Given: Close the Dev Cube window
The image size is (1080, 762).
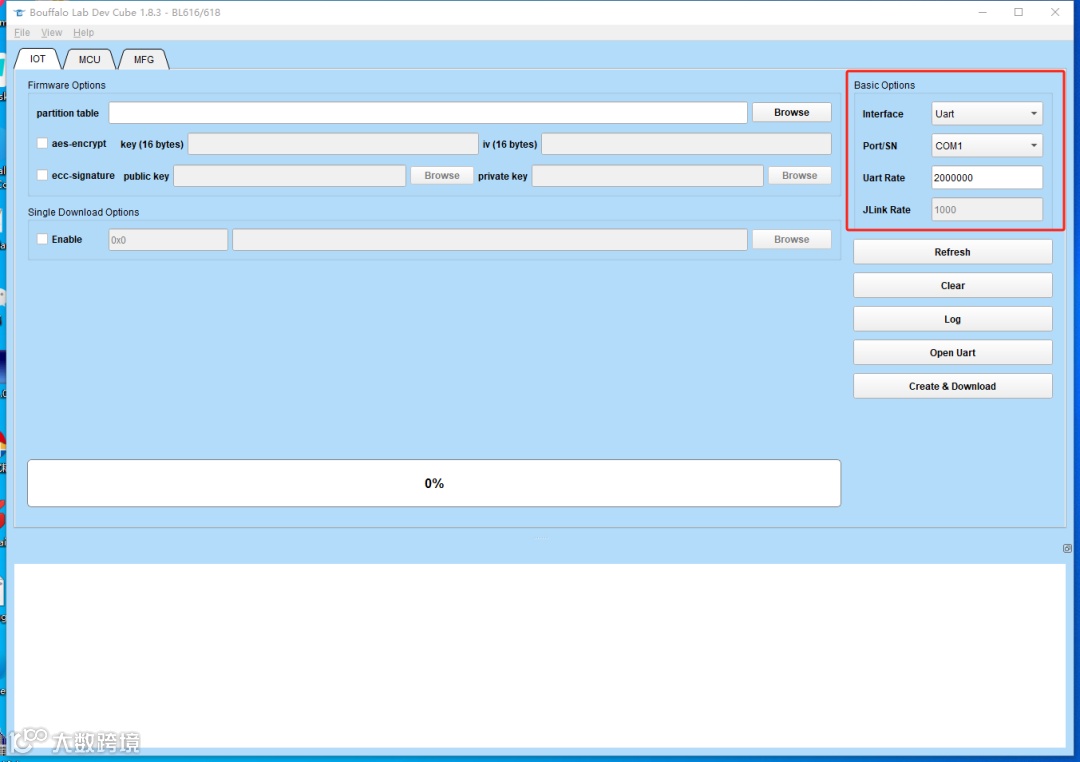Looking at the screenshot, I should [1055, 12].
